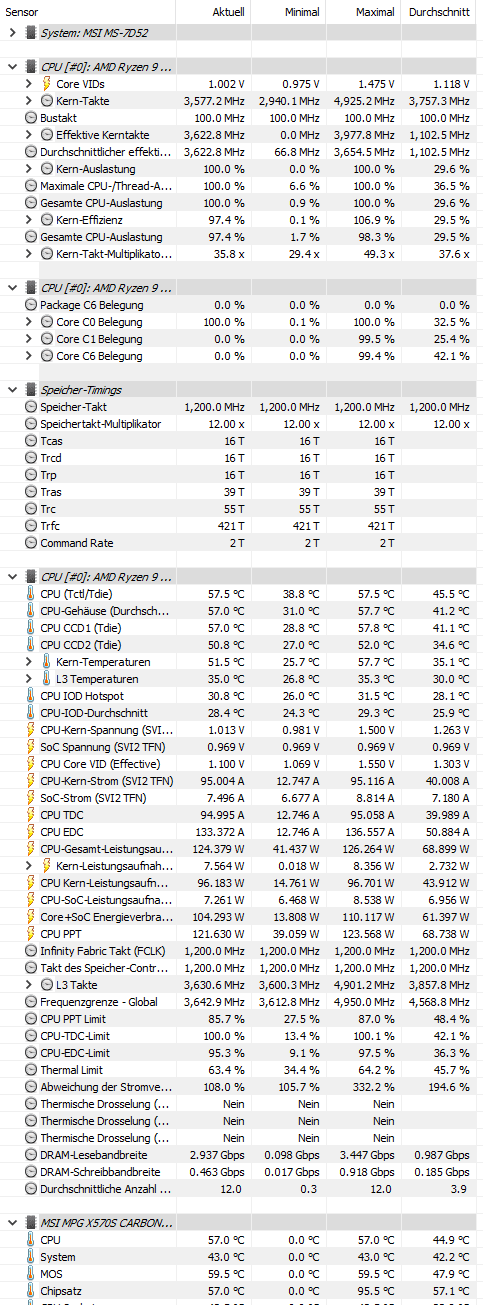This screenshot has height=1305, width=483.
Task: Click the thermometer icon for CPU IOD Hotspot
Action: coord(30,696)
